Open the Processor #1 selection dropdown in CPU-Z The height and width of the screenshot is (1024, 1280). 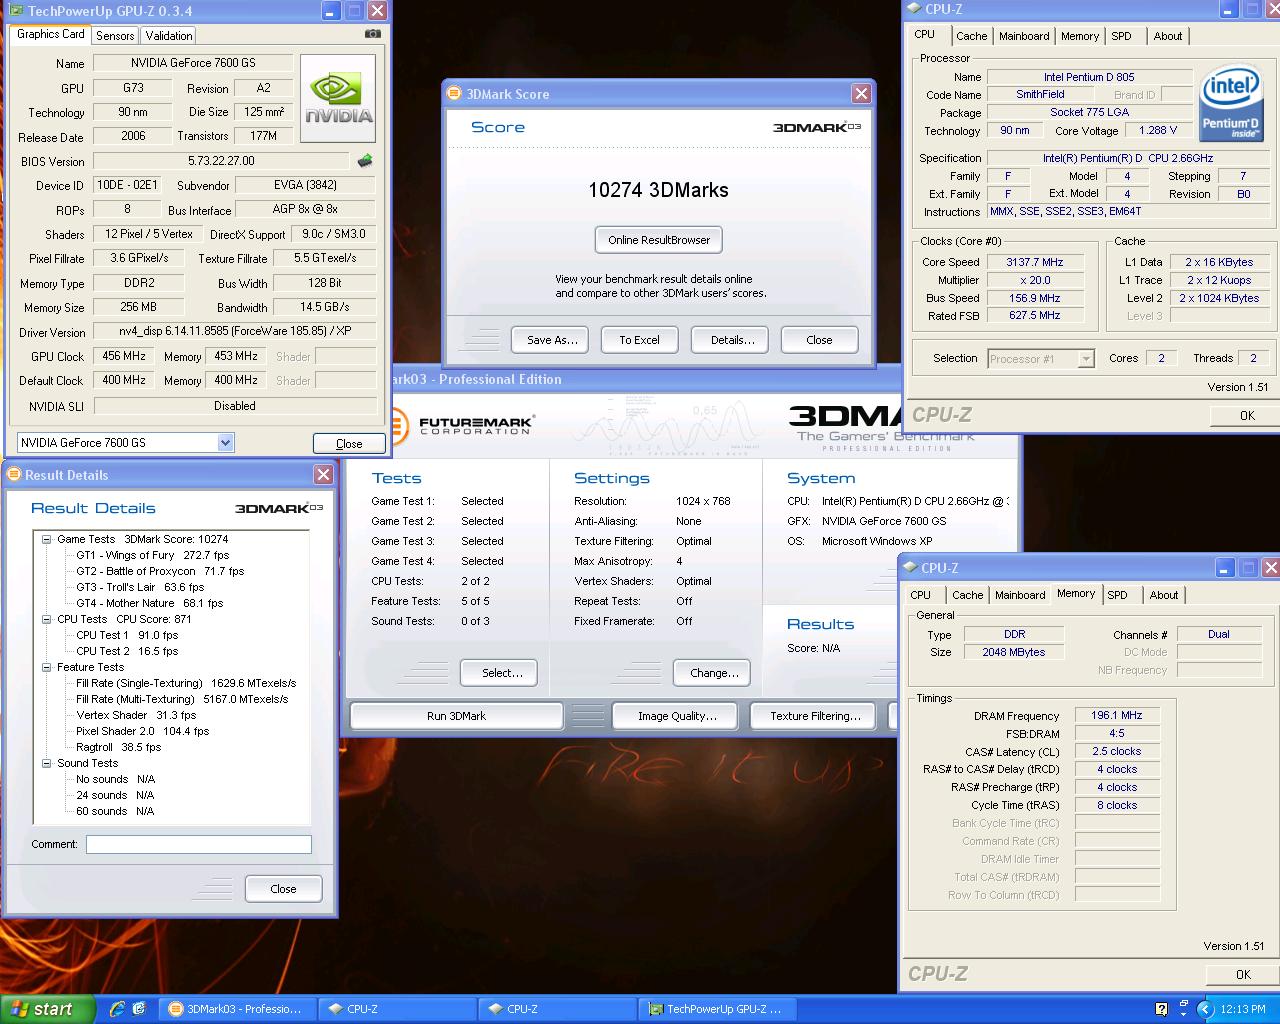point(1086,359)
